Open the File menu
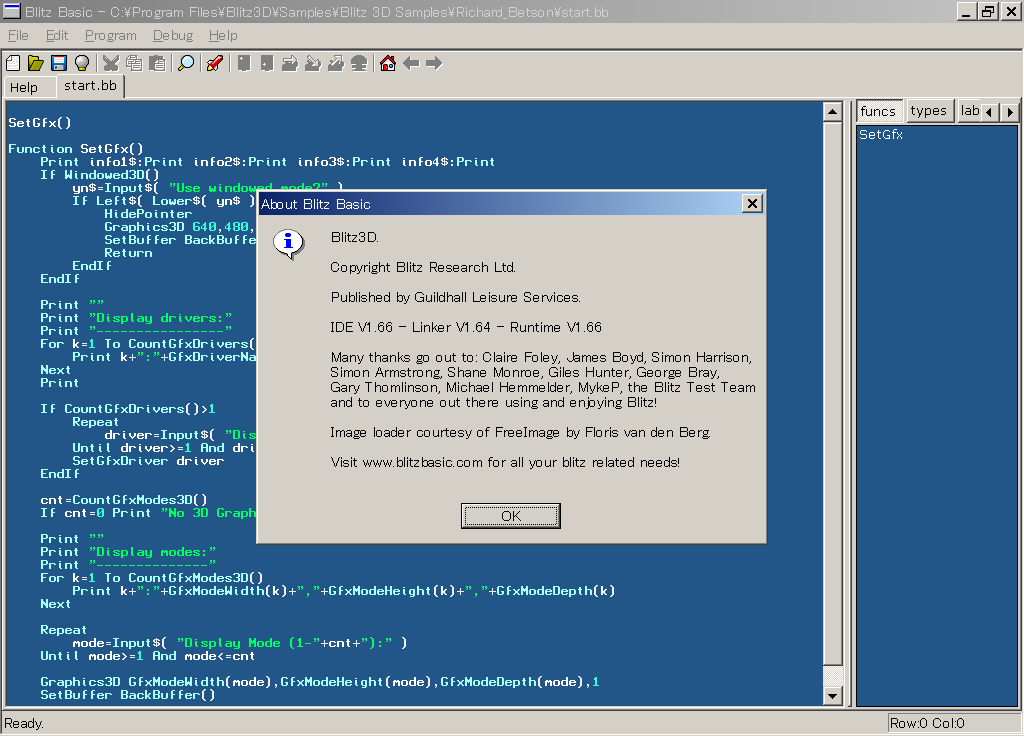The image size is (1024, 736). pos(18,35)
